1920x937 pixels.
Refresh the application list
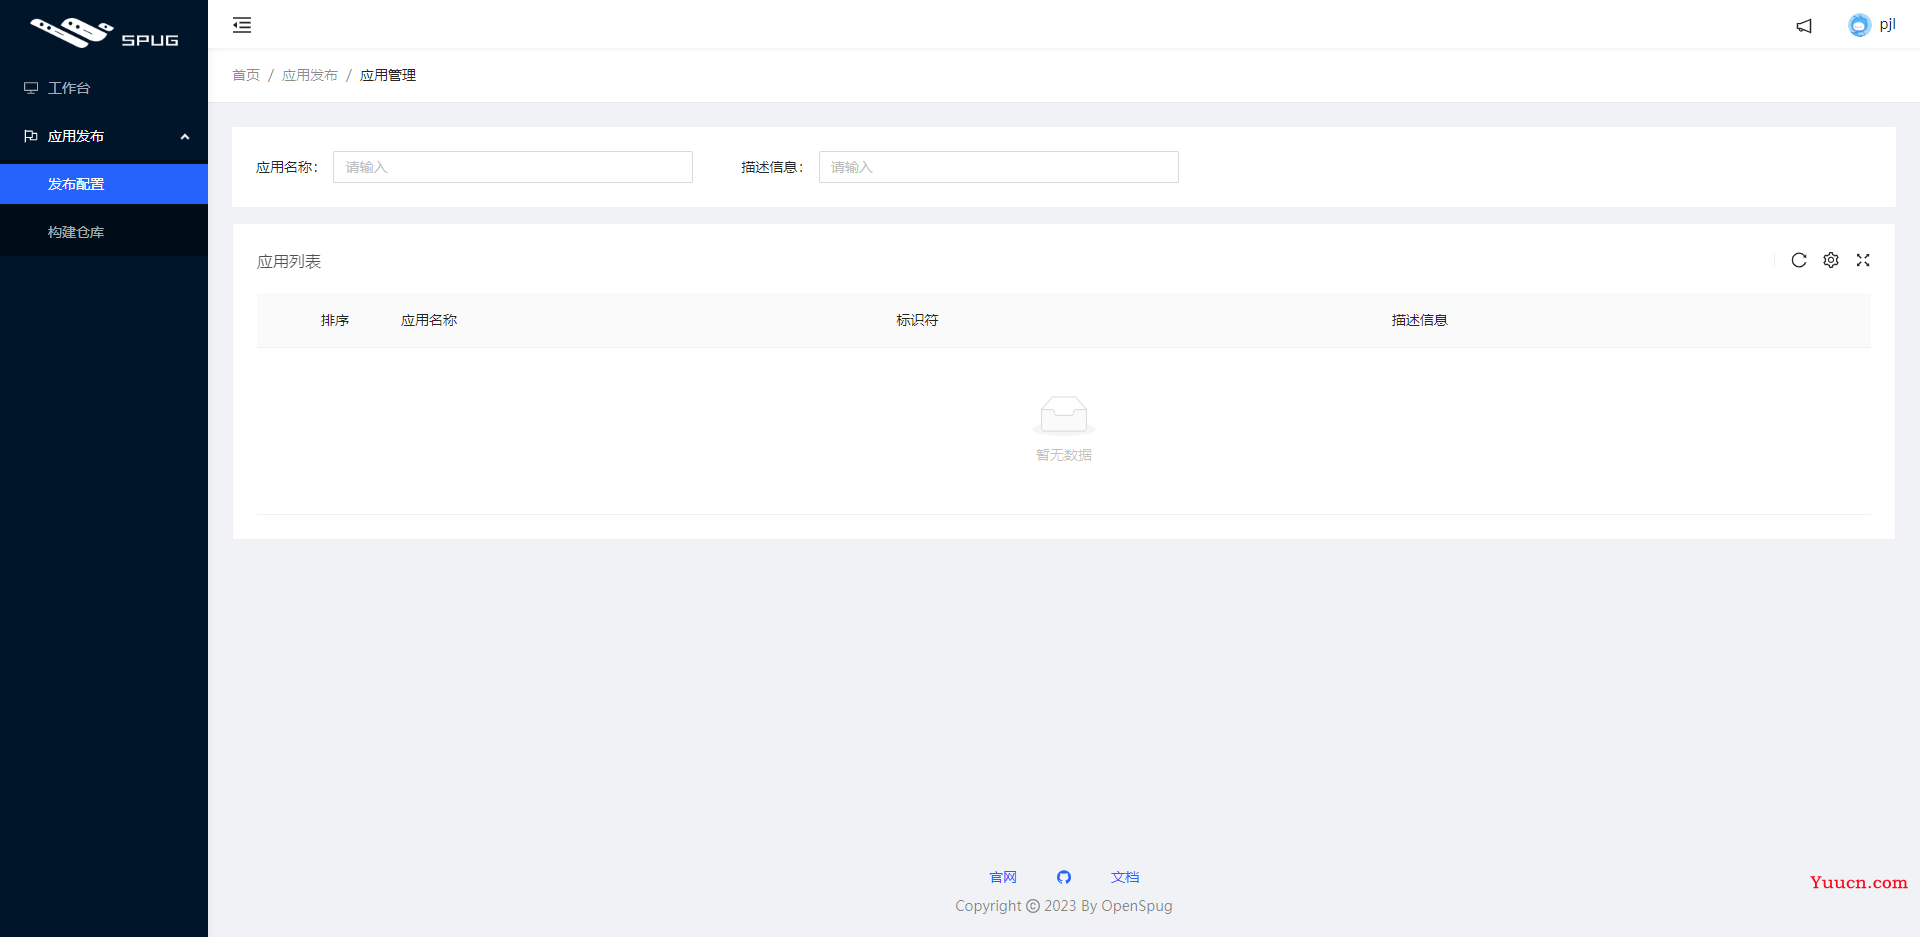coord(1799,260)
